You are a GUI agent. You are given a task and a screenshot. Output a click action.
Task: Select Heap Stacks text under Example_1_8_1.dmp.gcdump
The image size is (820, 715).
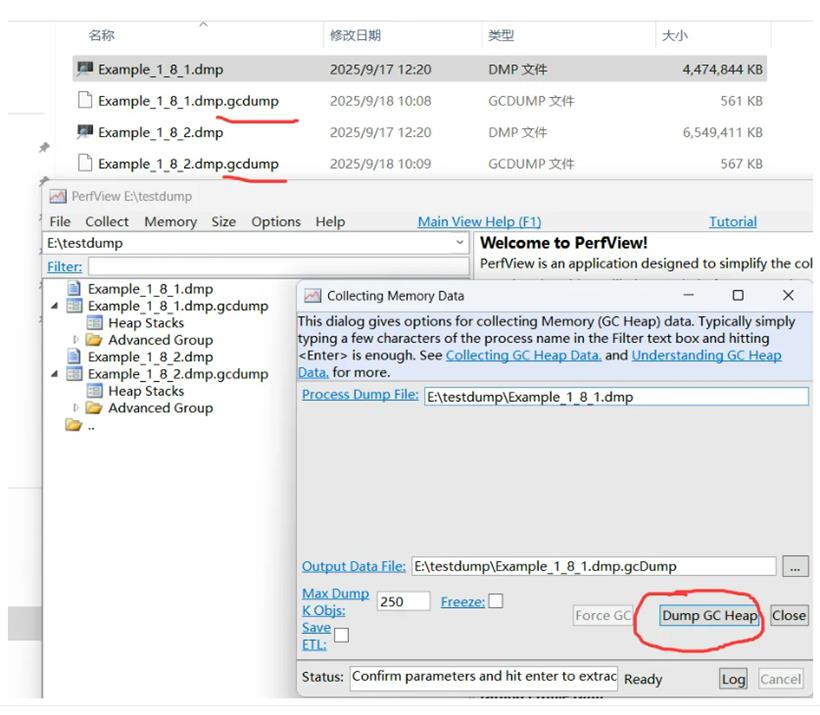[x=146, y=323]
